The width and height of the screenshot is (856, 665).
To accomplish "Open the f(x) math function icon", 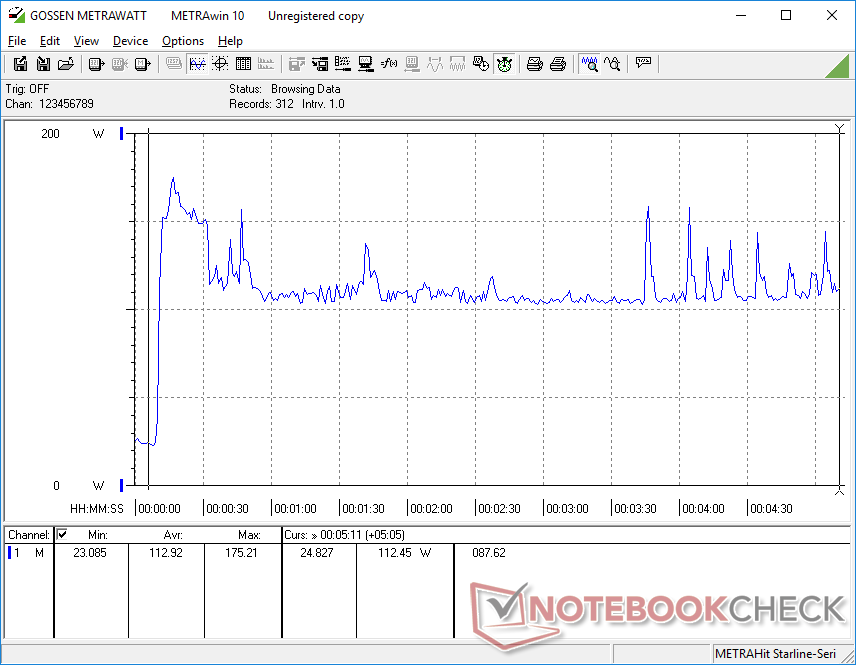I will pos(388,64).
